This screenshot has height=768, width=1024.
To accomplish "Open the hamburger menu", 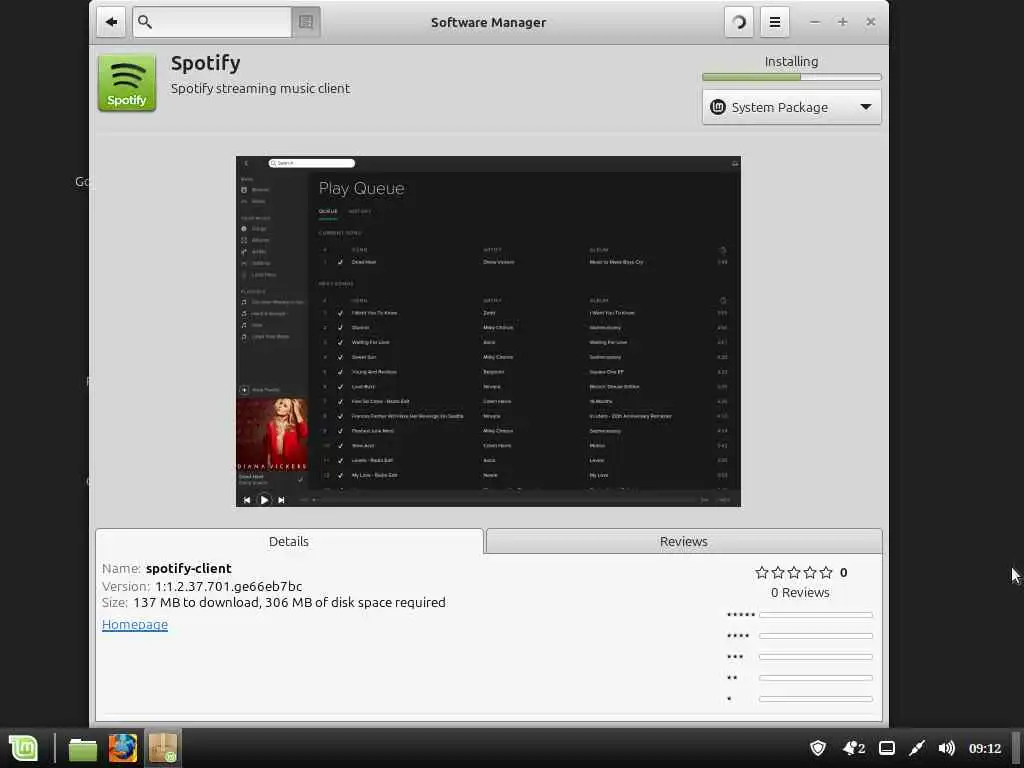I will (x=775, y=22).
